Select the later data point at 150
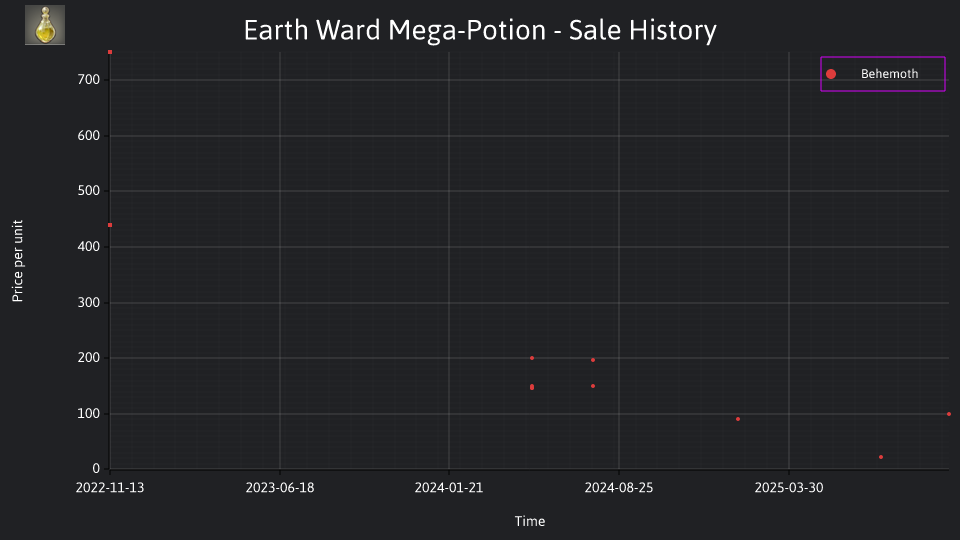 [x=593, y=386]
